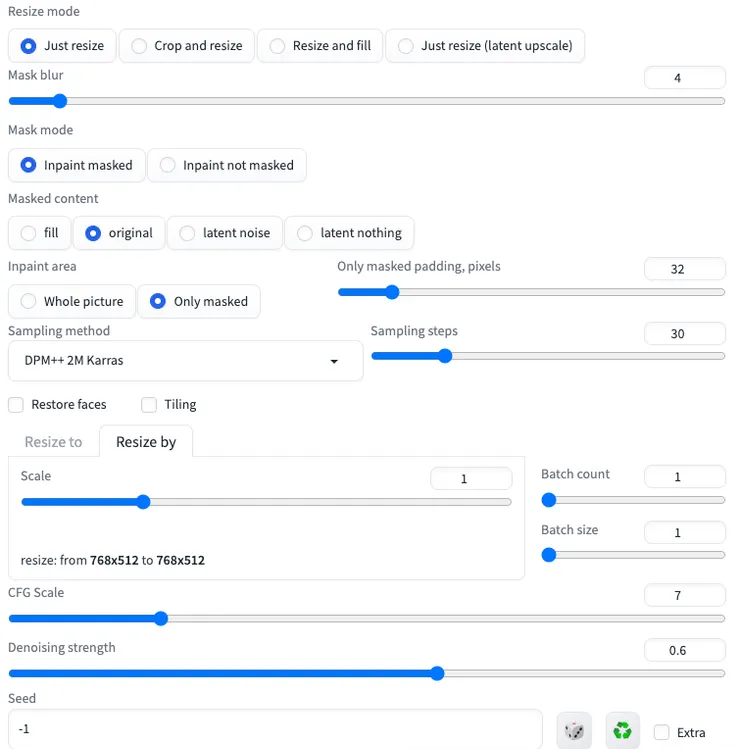
Task: Switch to the Resize to tab
Action: coord(53,442)
